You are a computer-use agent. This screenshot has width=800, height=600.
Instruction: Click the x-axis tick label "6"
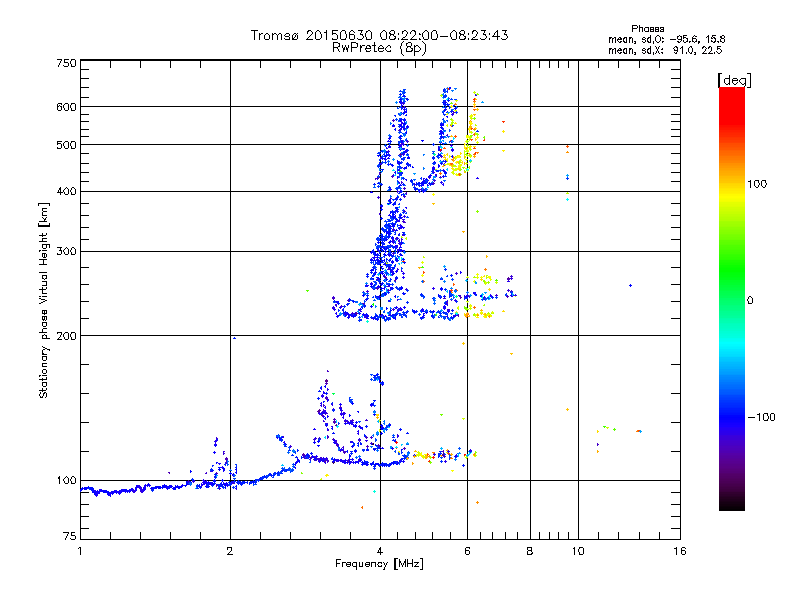[467, 551]
